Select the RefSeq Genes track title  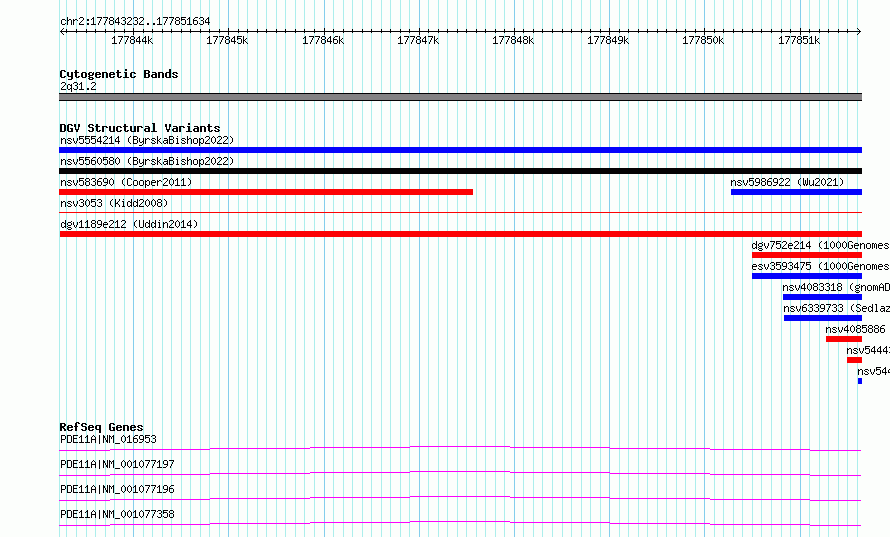click(101, 427)
